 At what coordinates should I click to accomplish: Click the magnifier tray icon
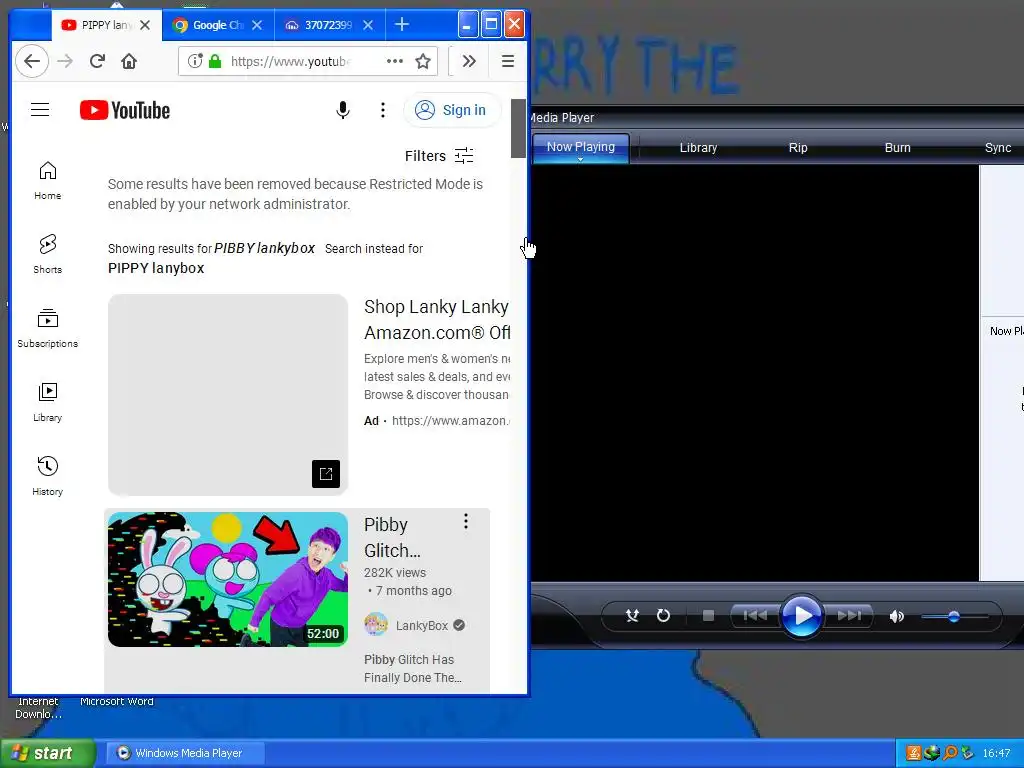point(950,753)
